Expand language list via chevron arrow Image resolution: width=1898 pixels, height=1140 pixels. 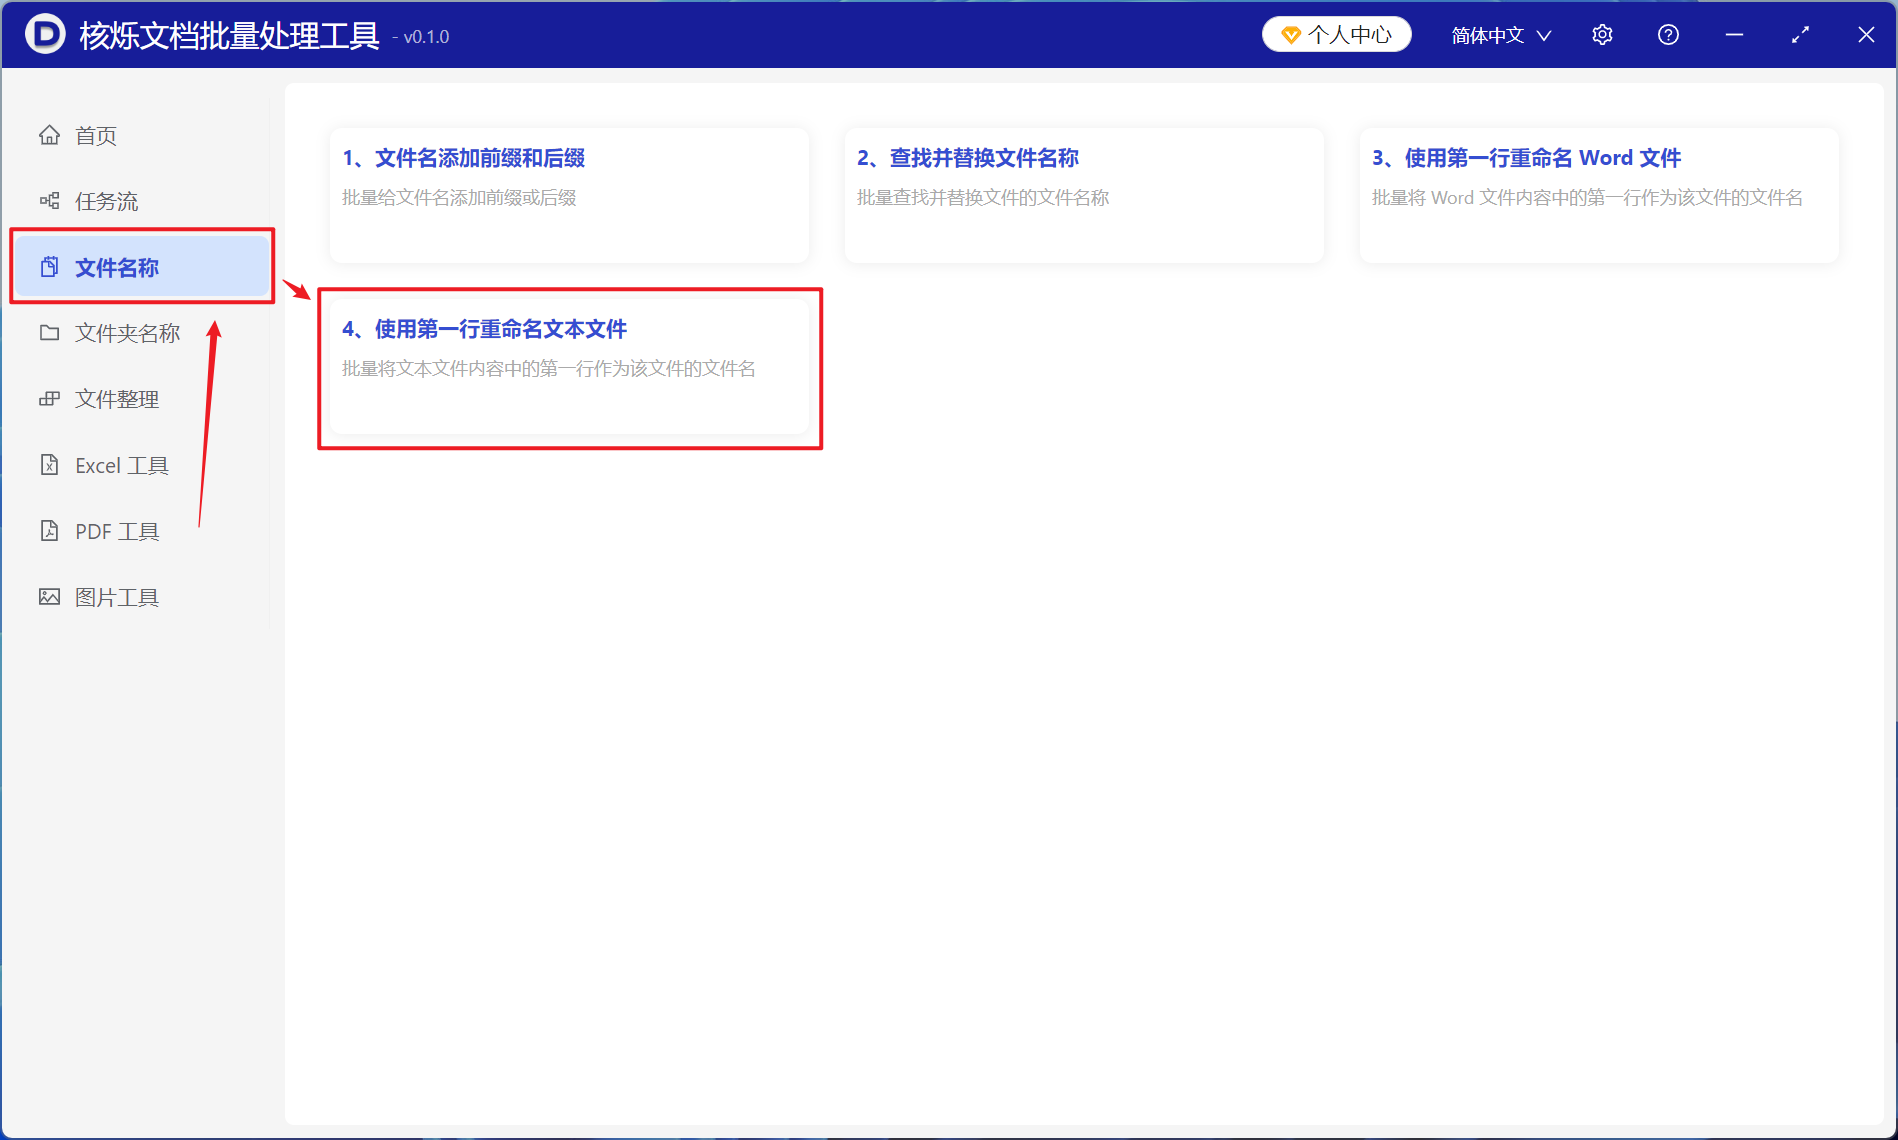click(x=1544, y=36)
